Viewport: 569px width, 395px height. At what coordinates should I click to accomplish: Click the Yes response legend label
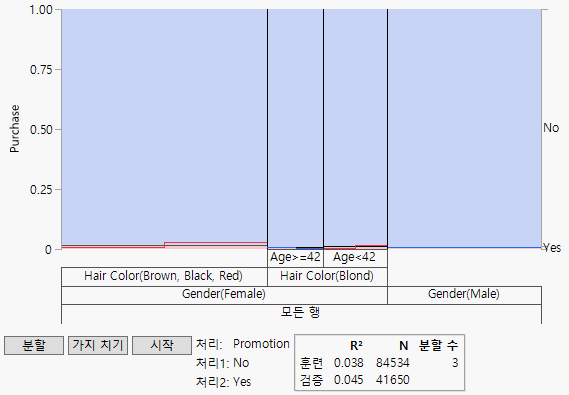tap(552, 248)
